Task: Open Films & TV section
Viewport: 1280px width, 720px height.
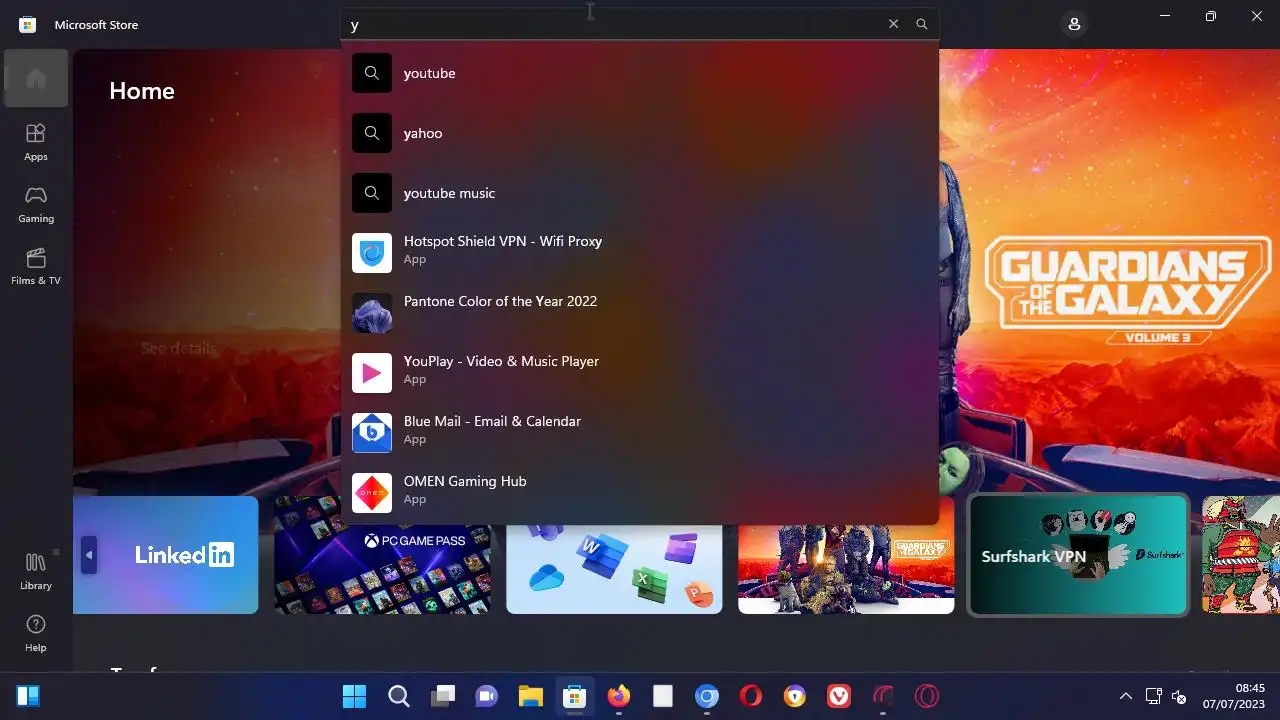Action: [x=36, y=266]
